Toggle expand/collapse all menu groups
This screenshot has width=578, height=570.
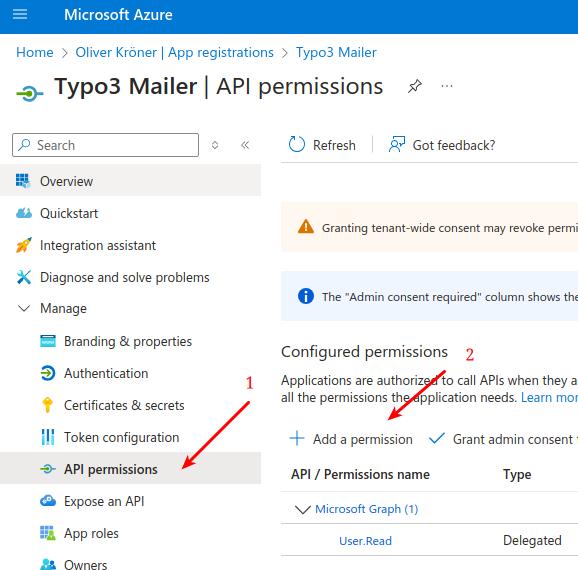[x=215, y=145]
